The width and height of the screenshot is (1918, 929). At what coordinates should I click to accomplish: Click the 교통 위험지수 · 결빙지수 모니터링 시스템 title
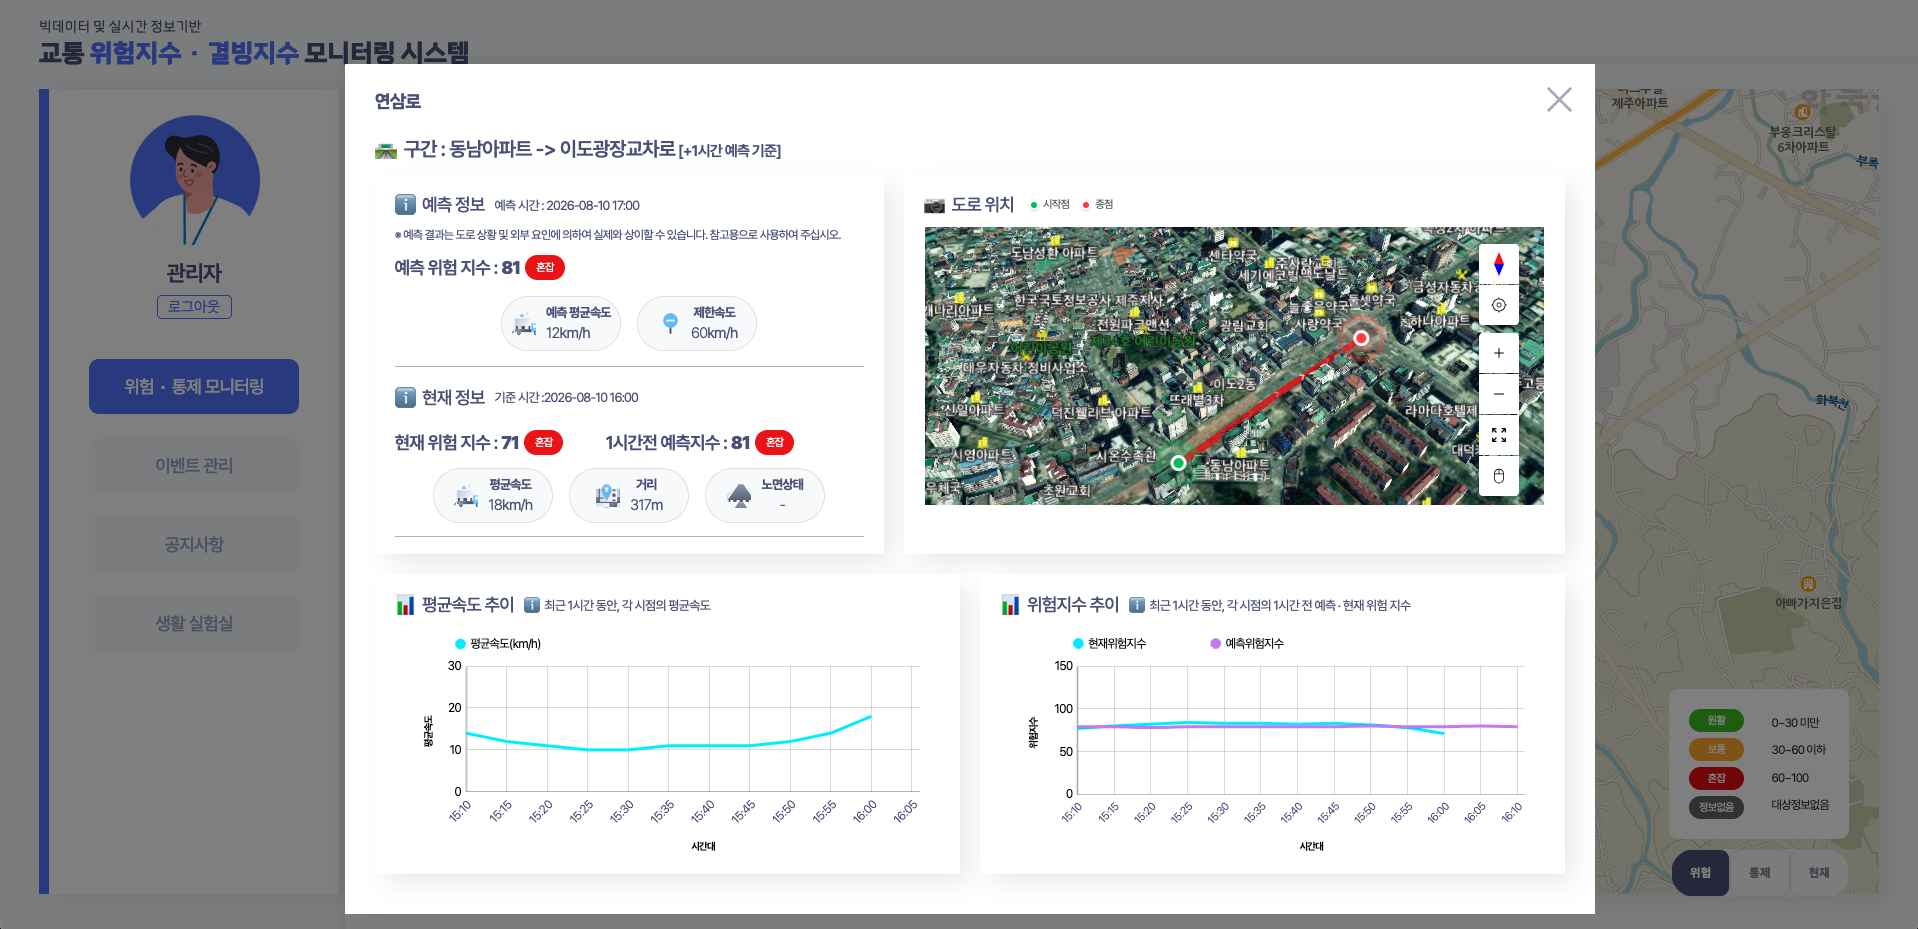[254, 52]
